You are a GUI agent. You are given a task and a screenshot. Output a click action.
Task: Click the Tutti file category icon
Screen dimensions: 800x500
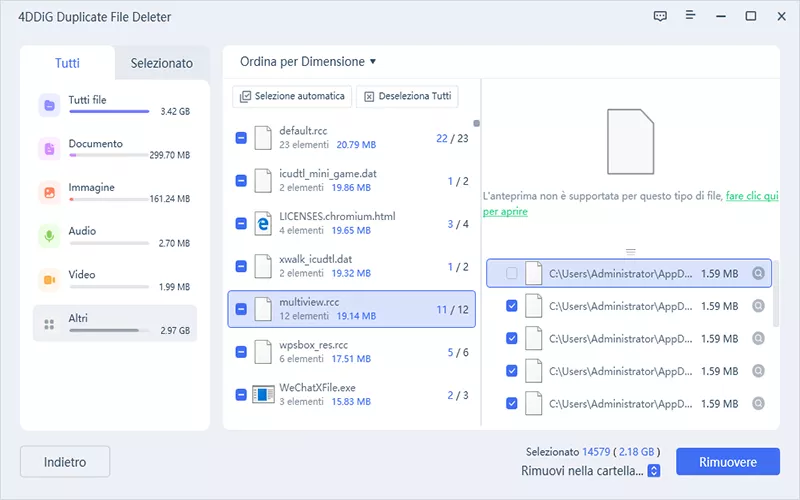point(49,106)
